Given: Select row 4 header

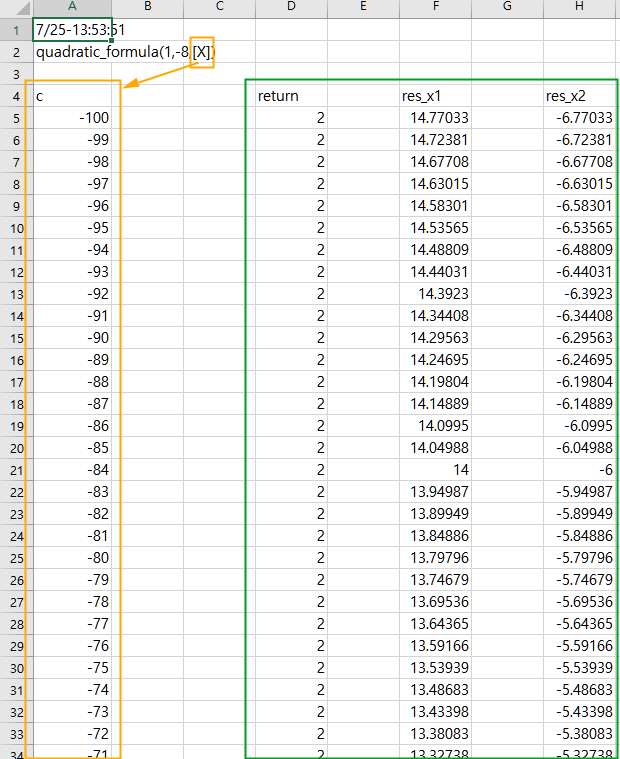Looking at the screenshot, I should click(15, 96).
